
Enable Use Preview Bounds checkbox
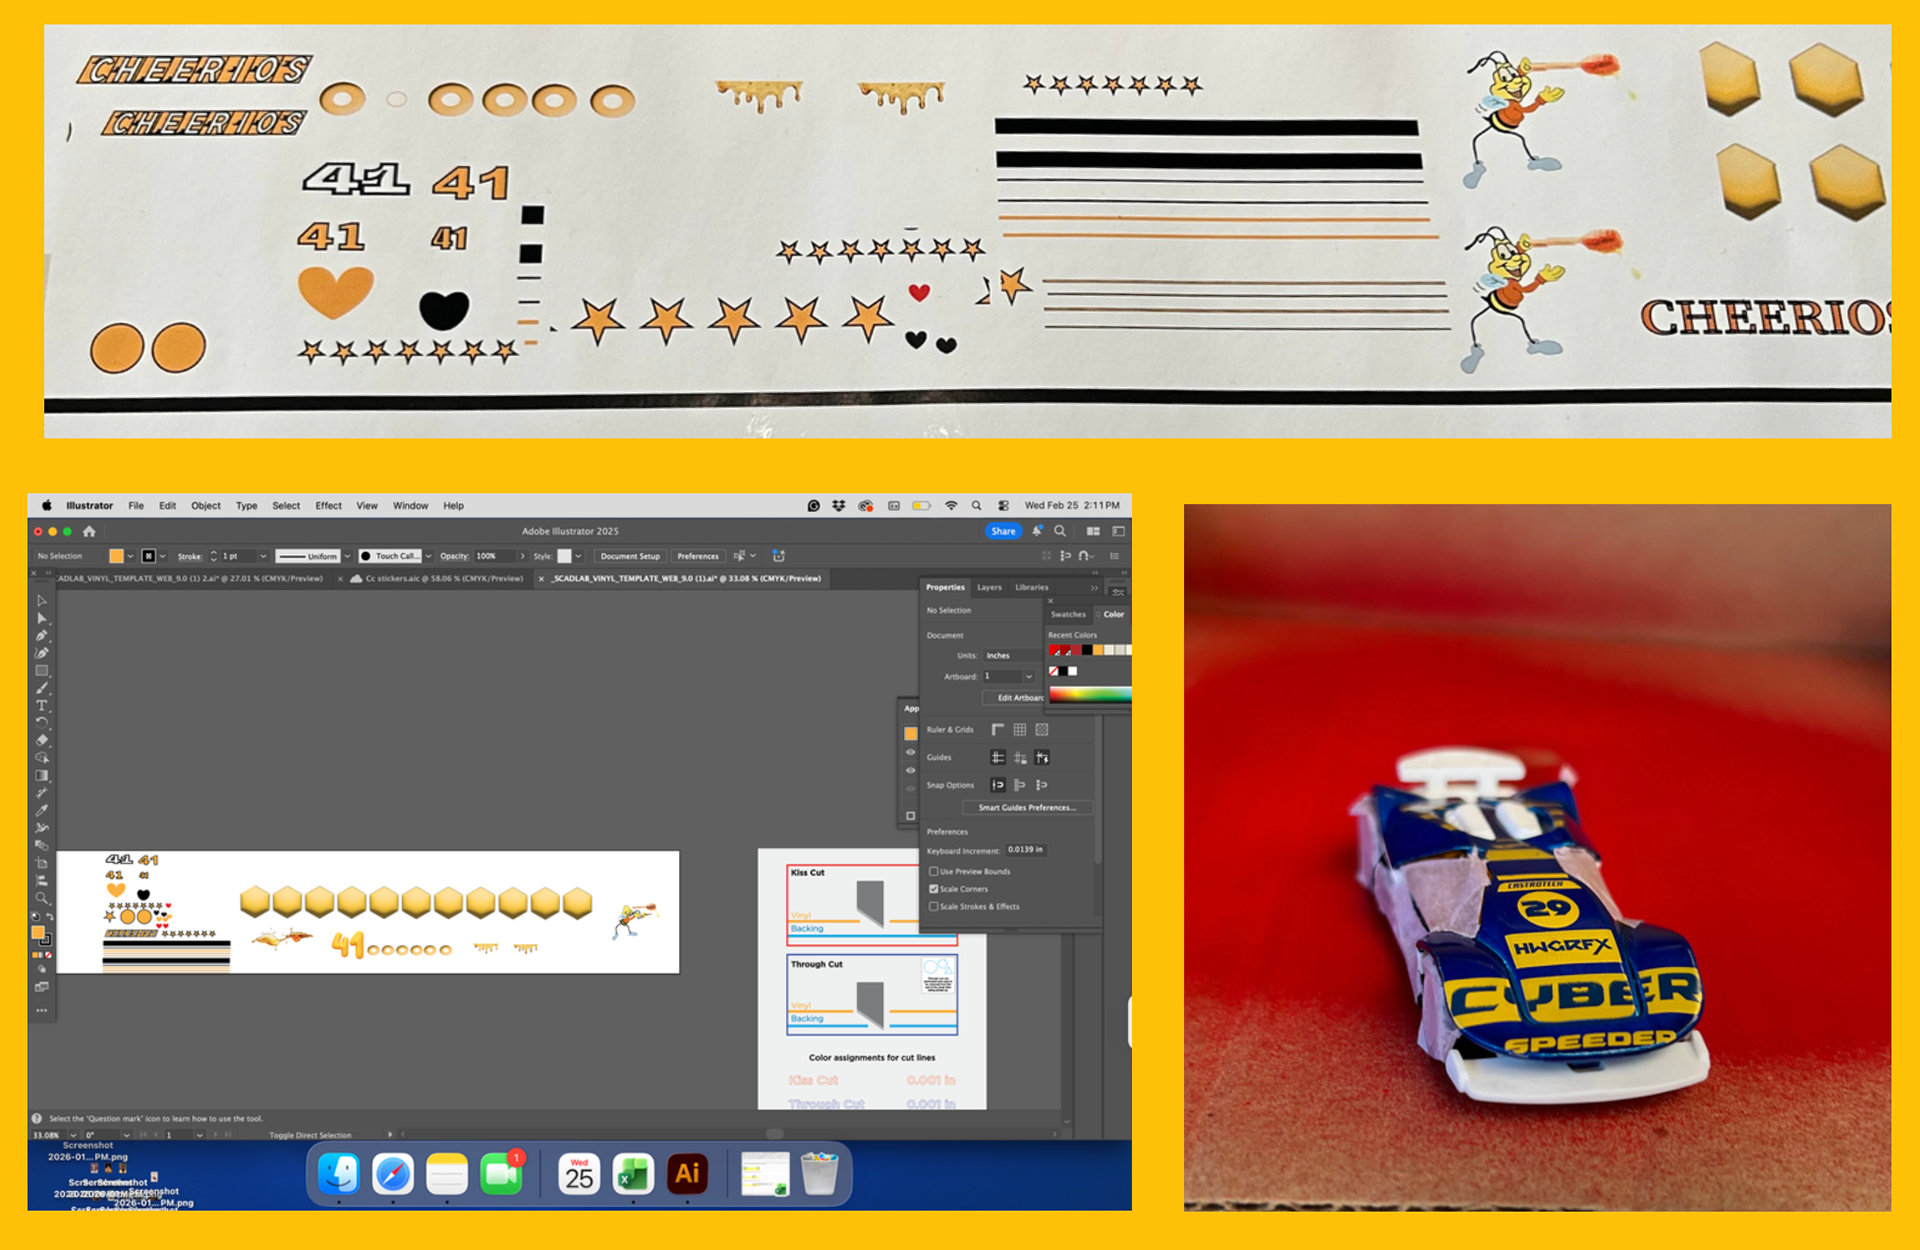pyautogui.click(x=934, y=871)
